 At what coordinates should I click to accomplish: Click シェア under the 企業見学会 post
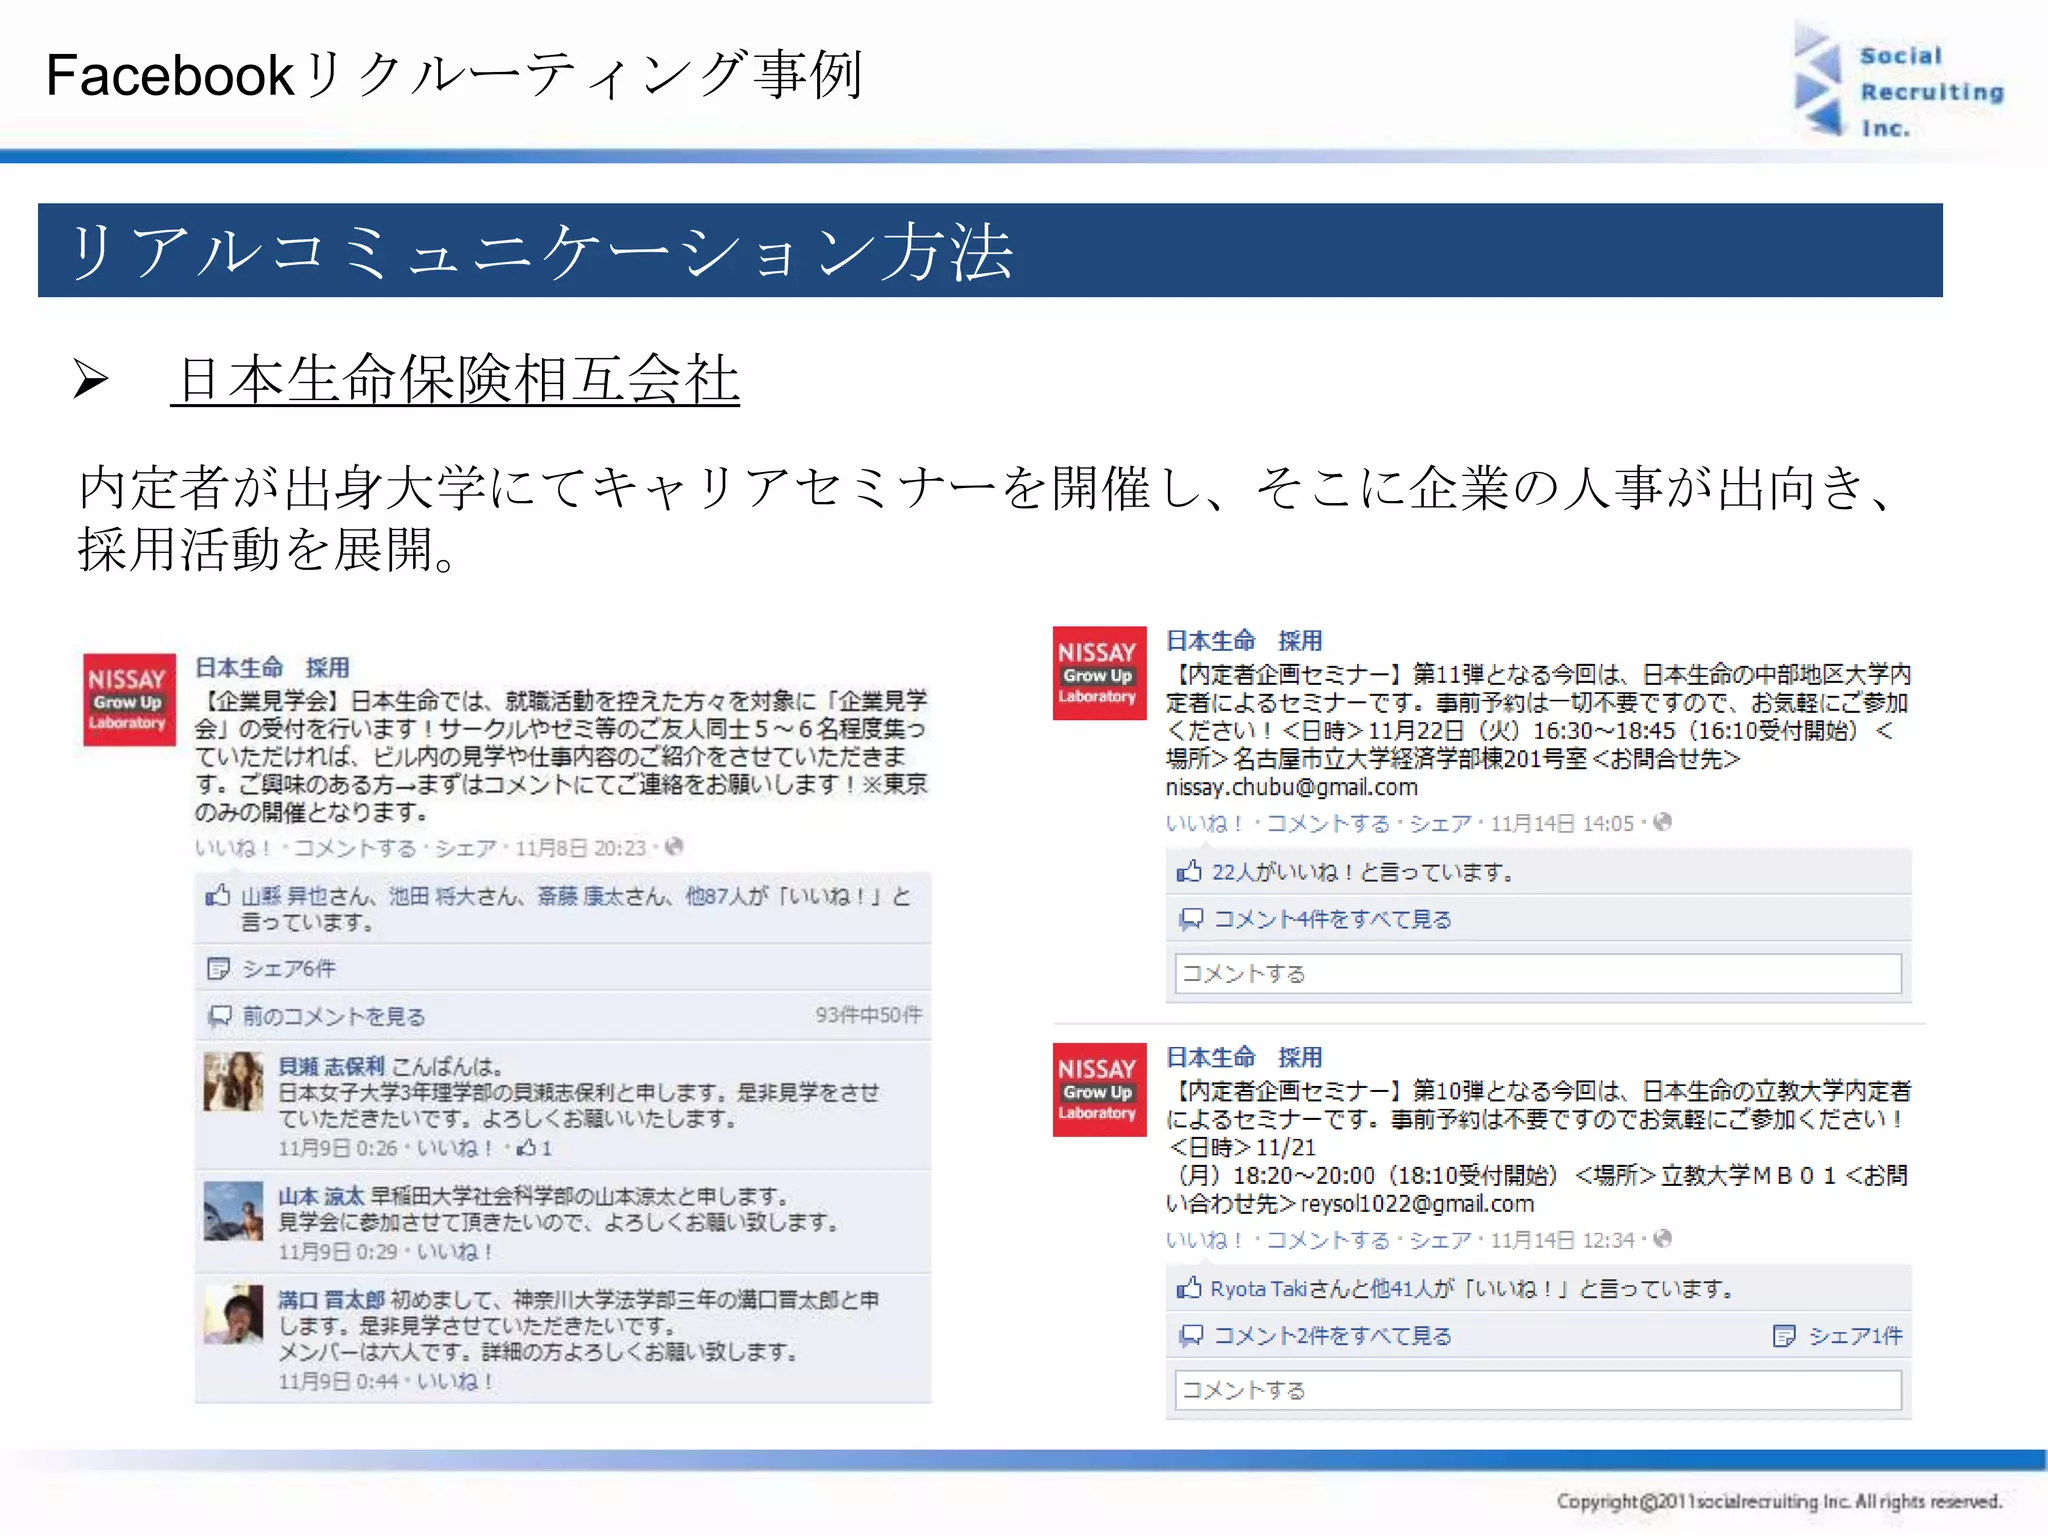point(465,848)
